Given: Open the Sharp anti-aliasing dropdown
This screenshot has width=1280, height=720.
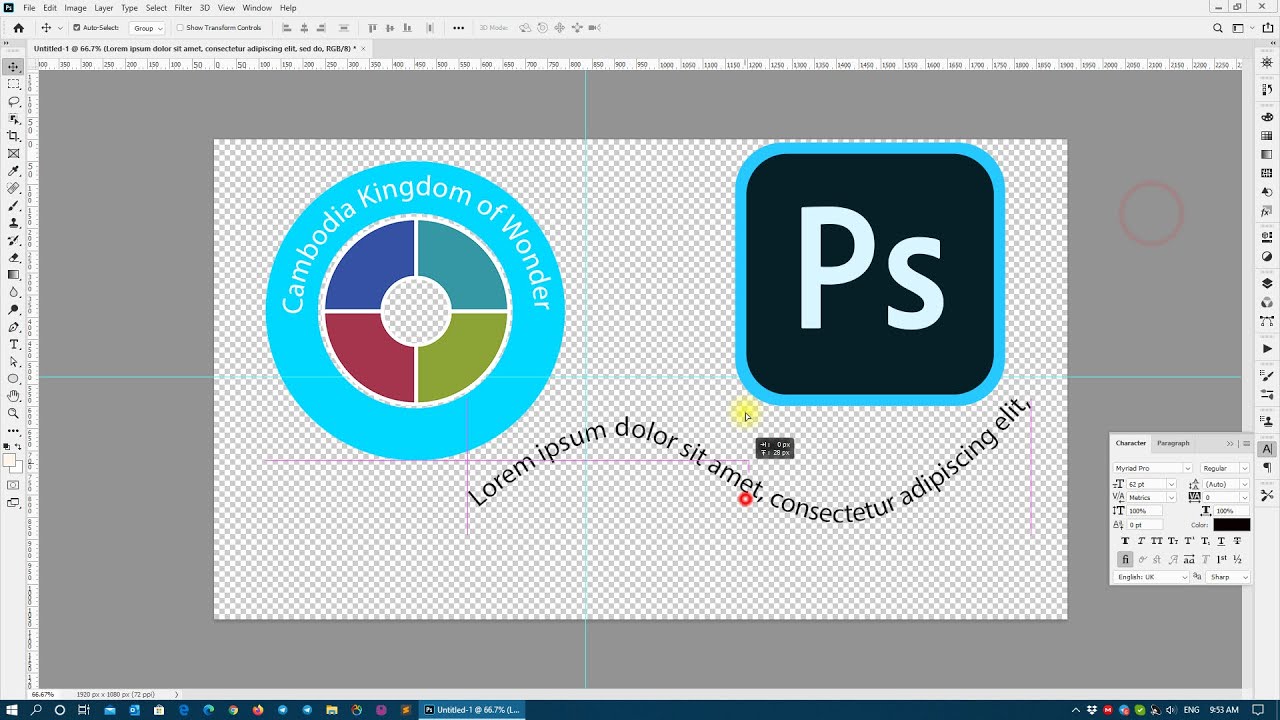Looking at the screenshot, I should 1229,577.
